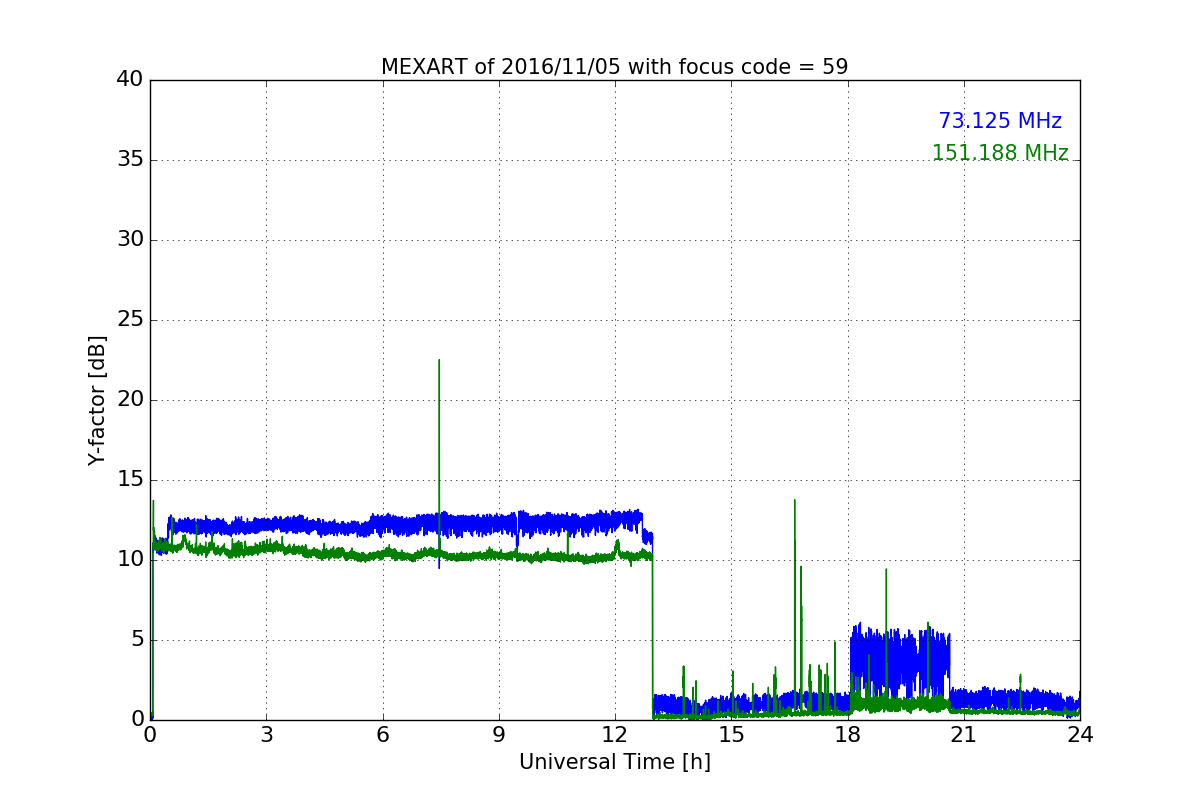The image size is (1200, 800).
Task: Click x-axis tick label 3
Action: point(266,735)
